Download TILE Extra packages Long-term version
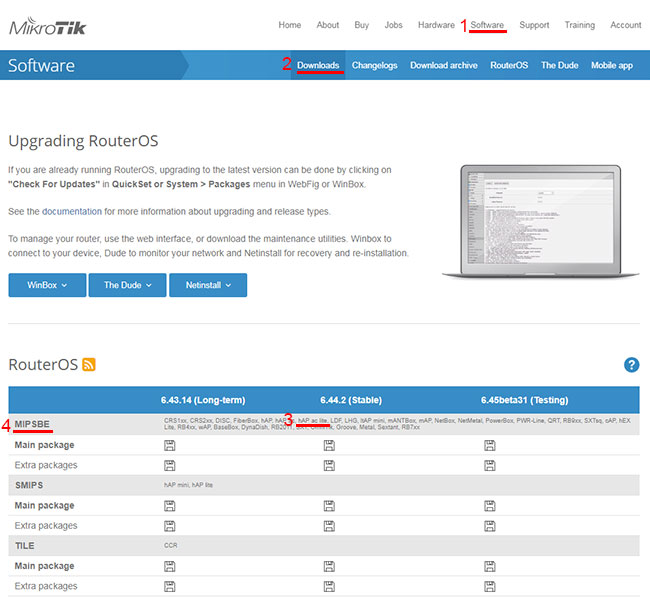The height and width of the screenshot is (597, 650). click(170, 586)
